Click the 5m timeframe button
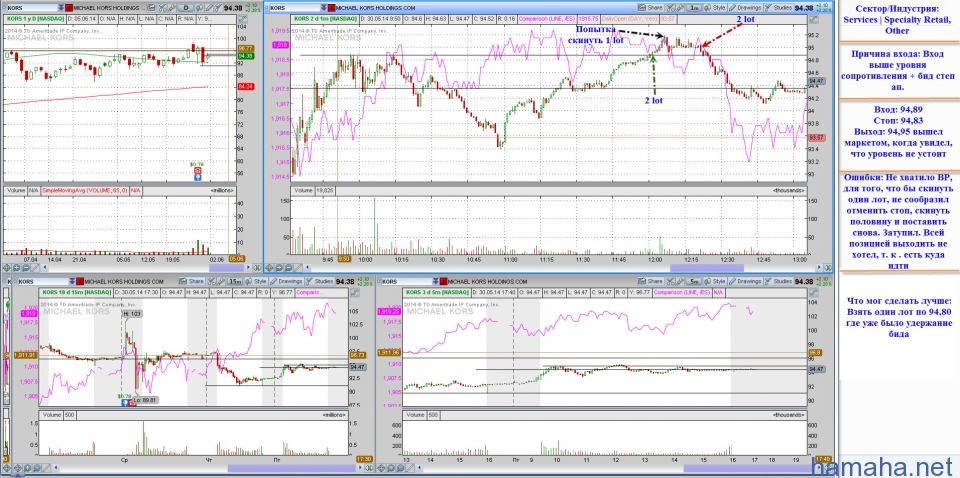The width and height of the screenshot is (960, 478). (x=694, y=281)
